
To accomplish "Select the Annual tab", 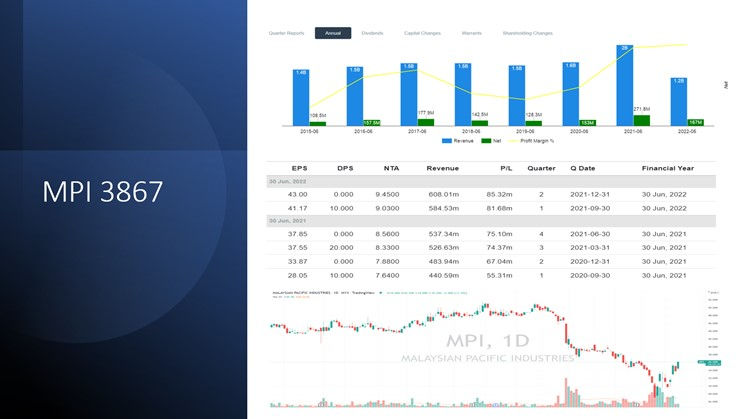I will pos(333,33).
